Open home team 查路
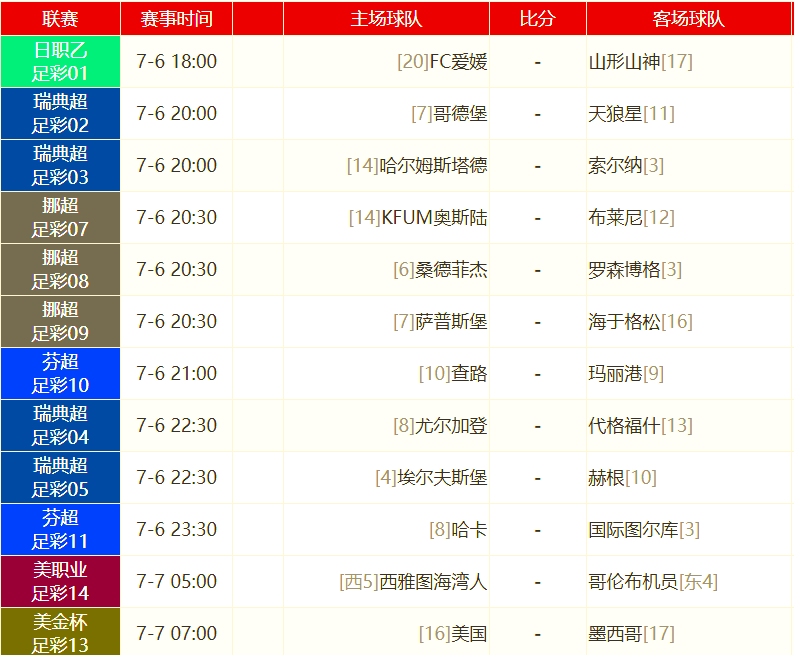 click(x=469, y=374)
